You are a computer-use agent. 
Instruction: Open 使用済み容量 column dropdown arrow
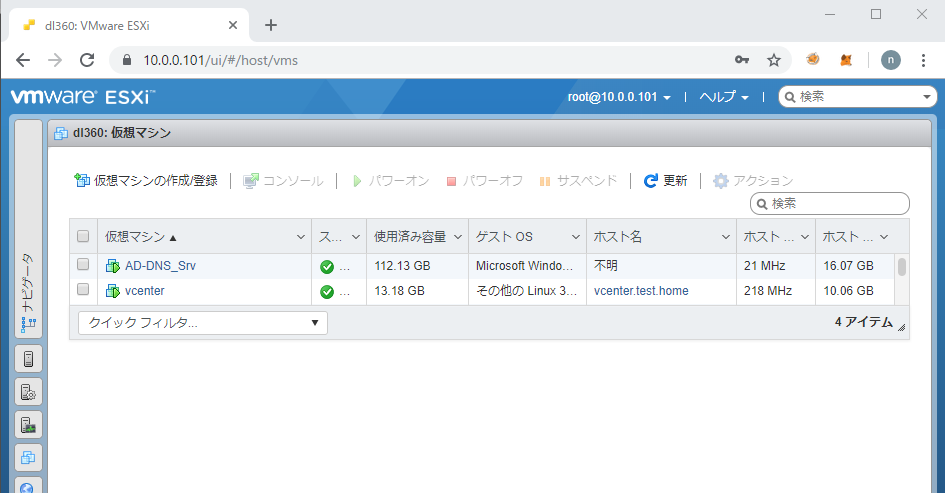[x=458, y=237]
